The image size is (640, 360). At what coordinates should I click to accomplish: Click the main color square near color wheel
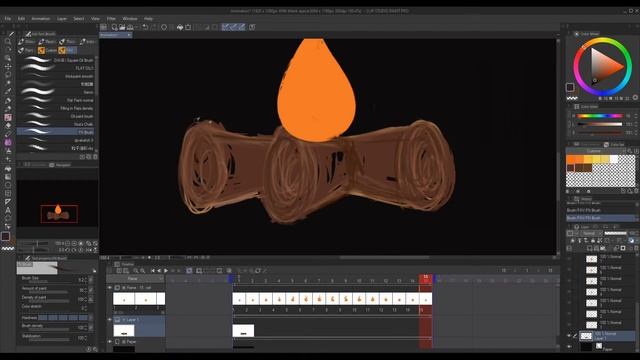click(x=570, y=87)
